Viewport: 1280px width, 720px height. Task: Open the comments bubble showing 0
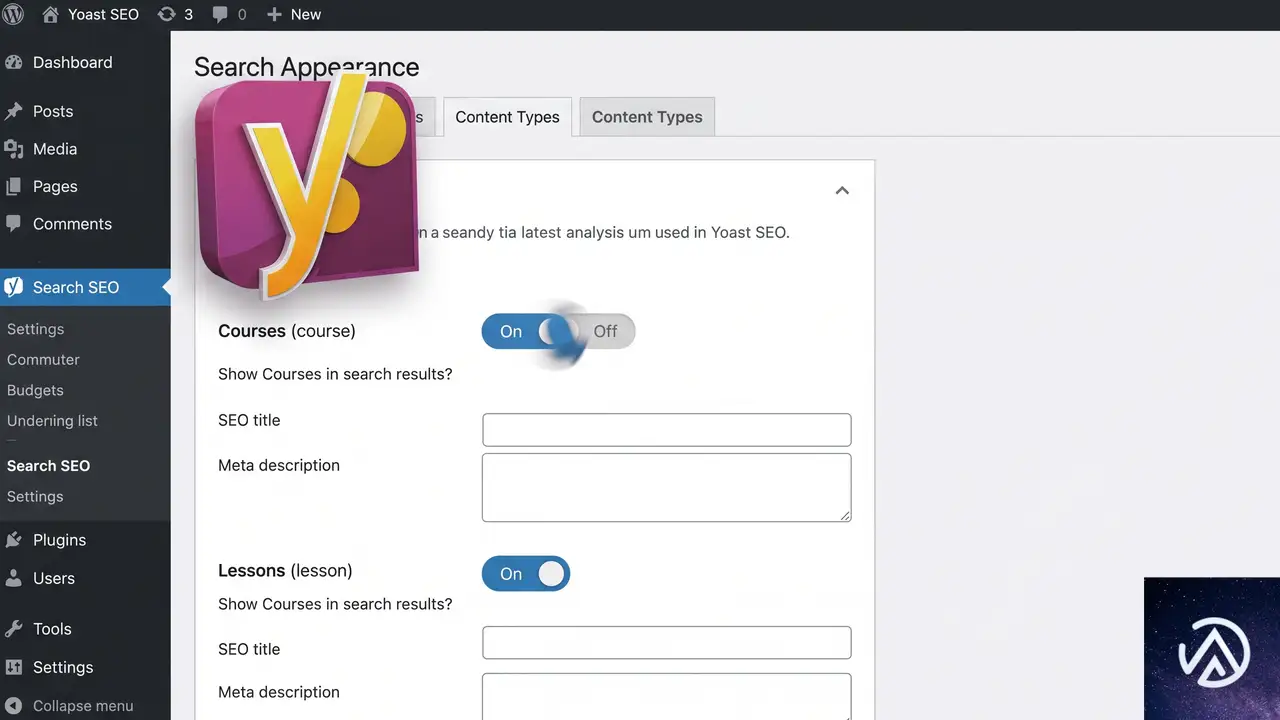coord(220,15)
